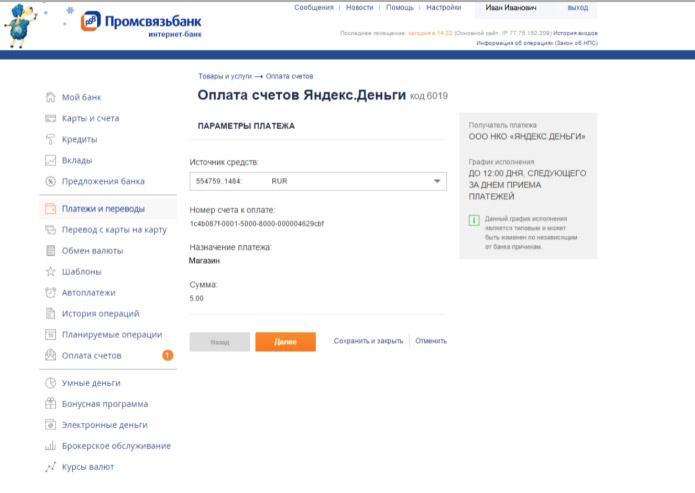
Task: Open История входов link
Action: 575,33
